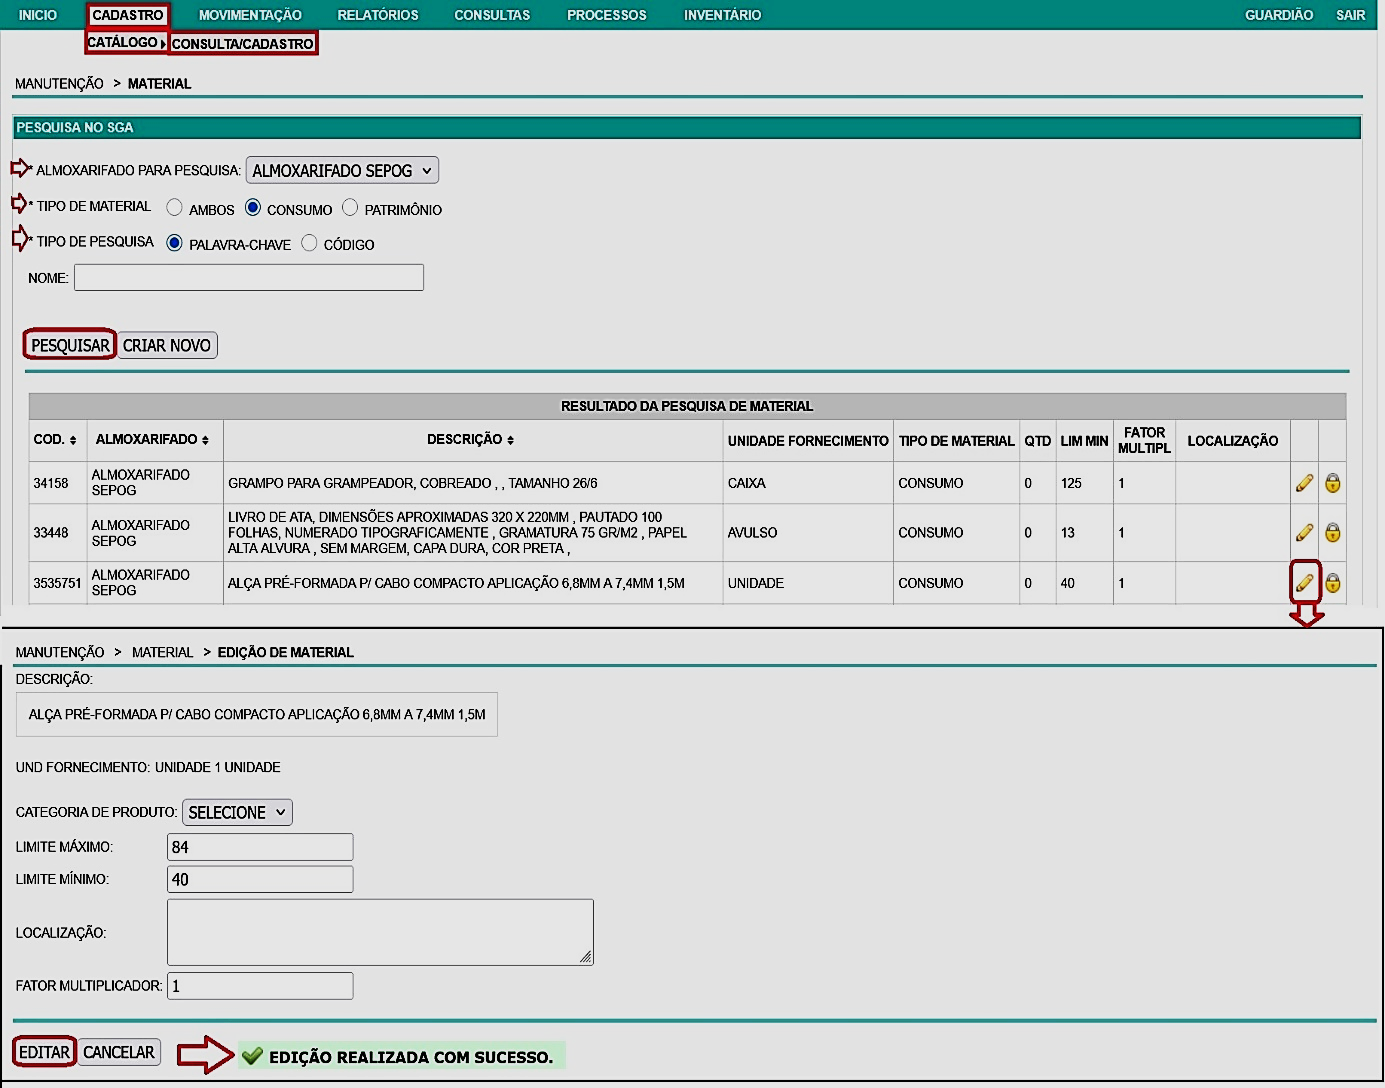Open the MOVIMENTAÇÃO menu
The height and width of the screenshot is (1088, 1385).
250,15
